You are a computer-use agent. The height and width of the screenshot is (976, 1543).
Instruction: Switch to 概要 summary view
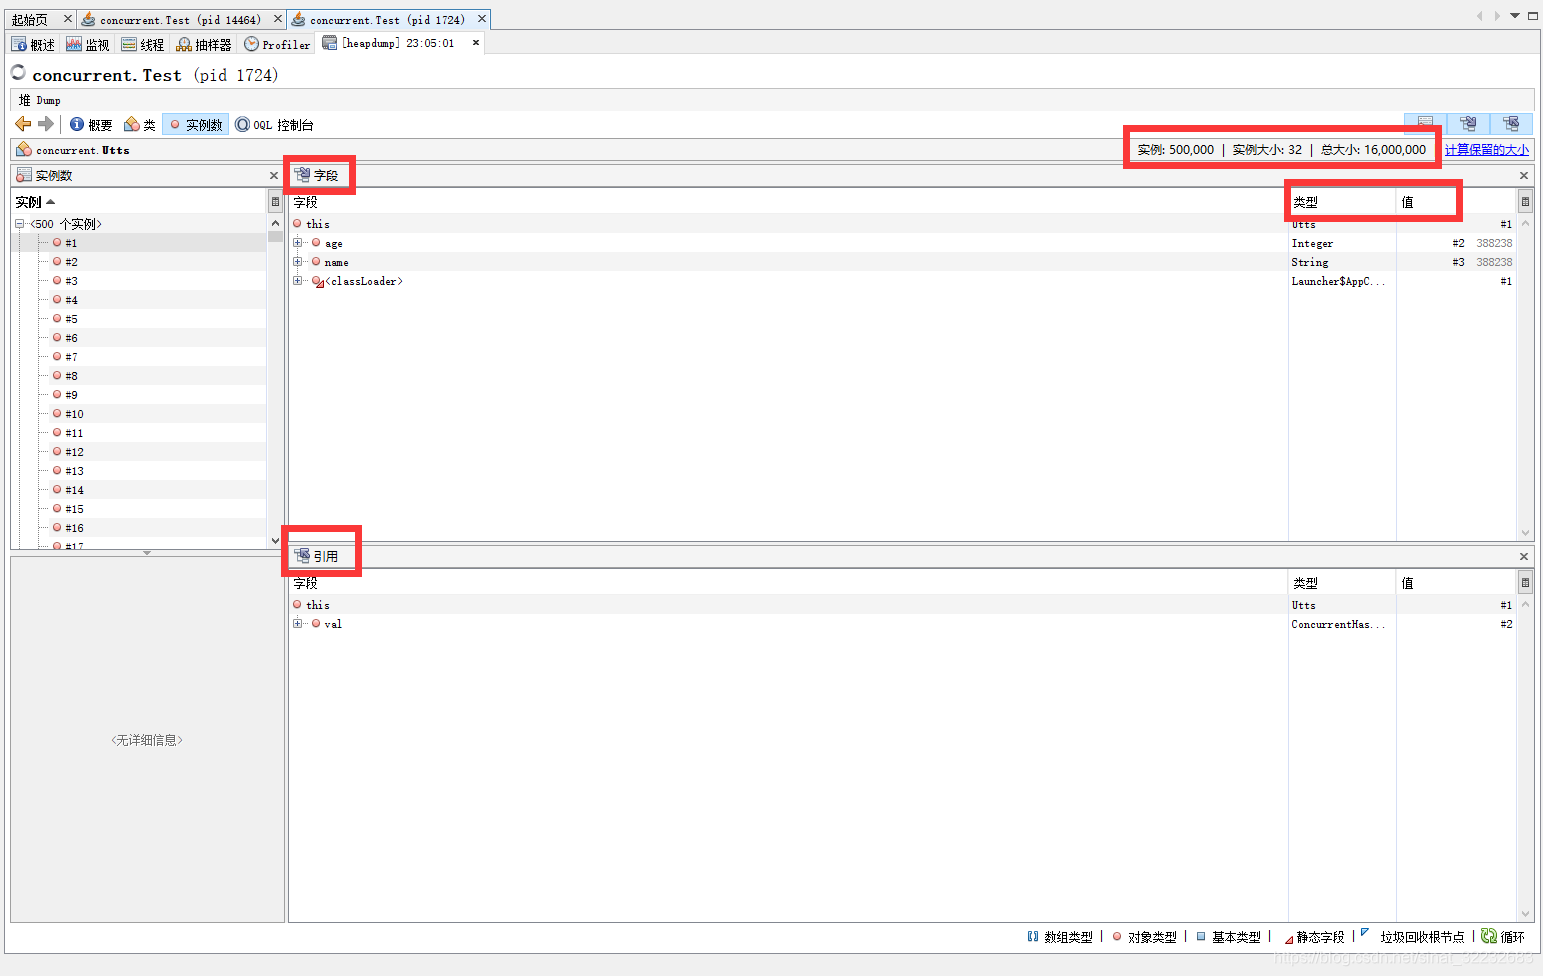click(x=91, y=125)
